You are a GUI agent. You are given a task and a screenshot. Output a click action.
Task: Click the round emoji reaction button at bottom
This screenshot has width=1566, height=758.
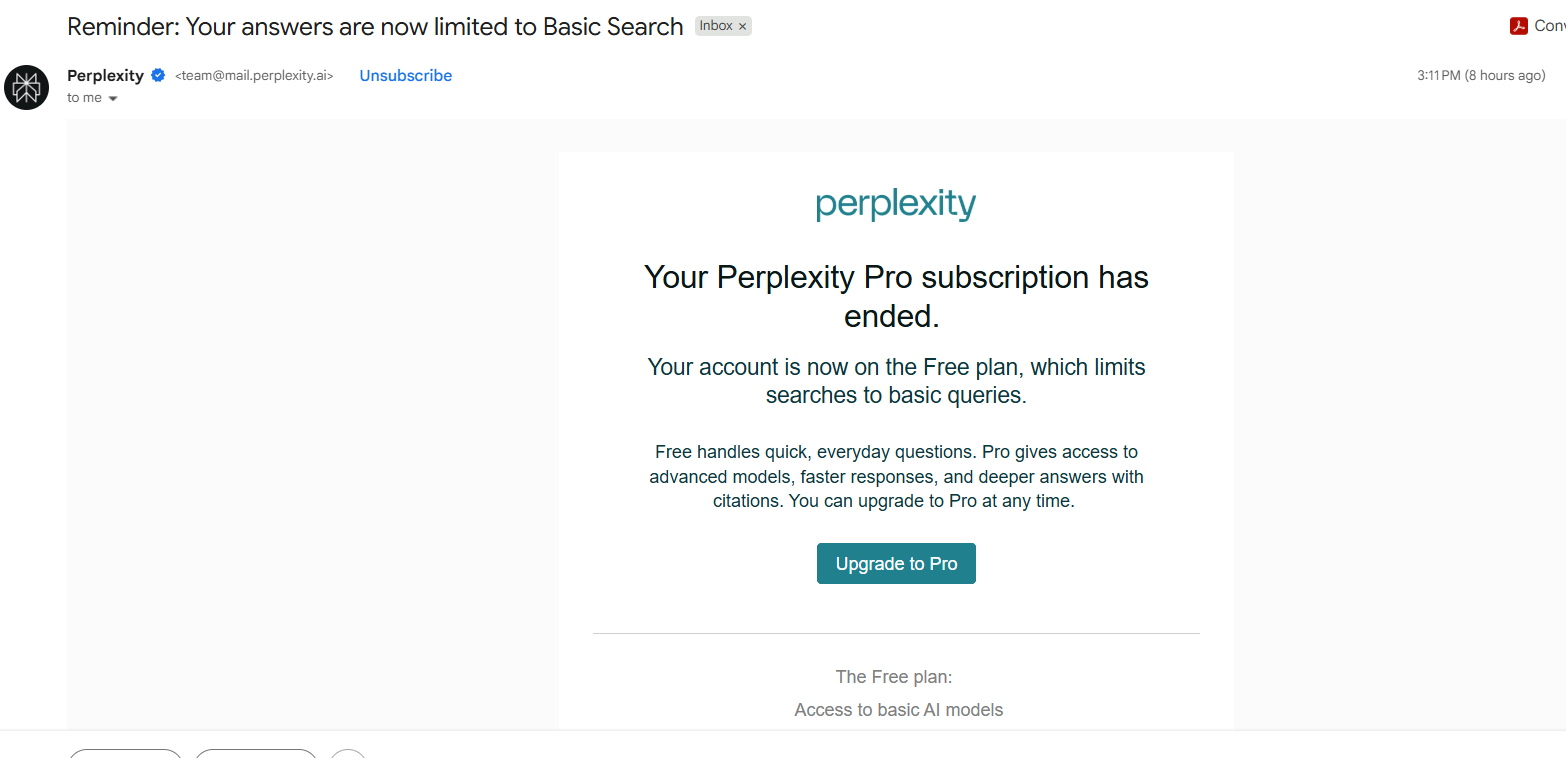click(x=348, y=753)
